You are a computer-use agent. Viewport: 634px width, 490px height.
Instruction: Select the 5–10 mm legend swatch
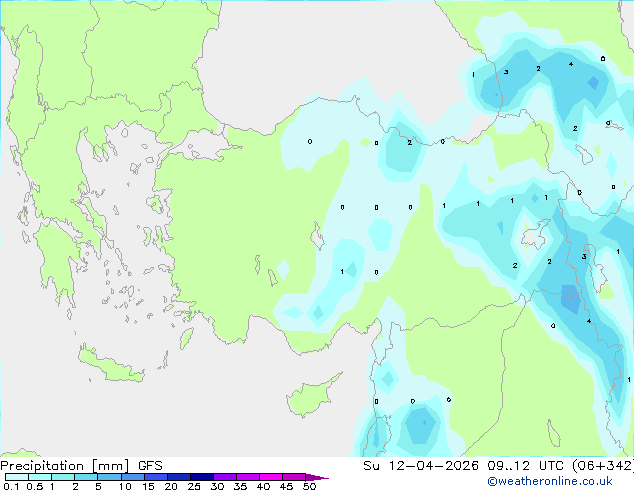109,477
